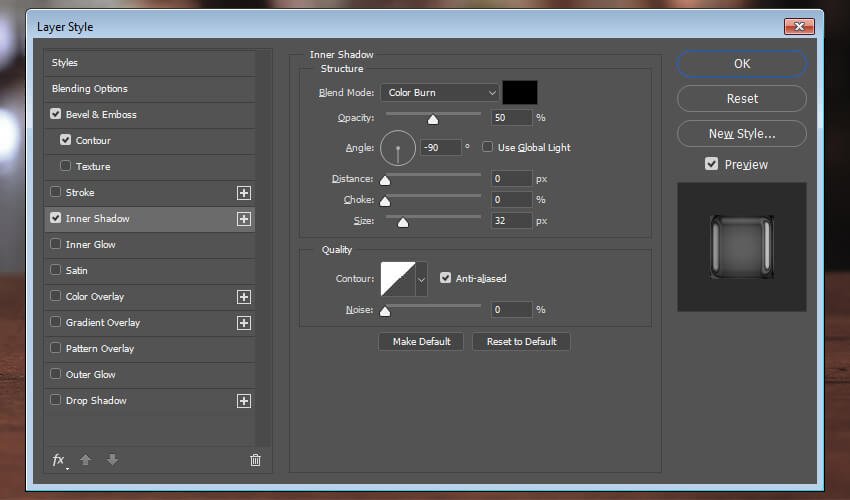Add another Drop Shadow with plus icon
850x500 pixels.
click(244, 401)
